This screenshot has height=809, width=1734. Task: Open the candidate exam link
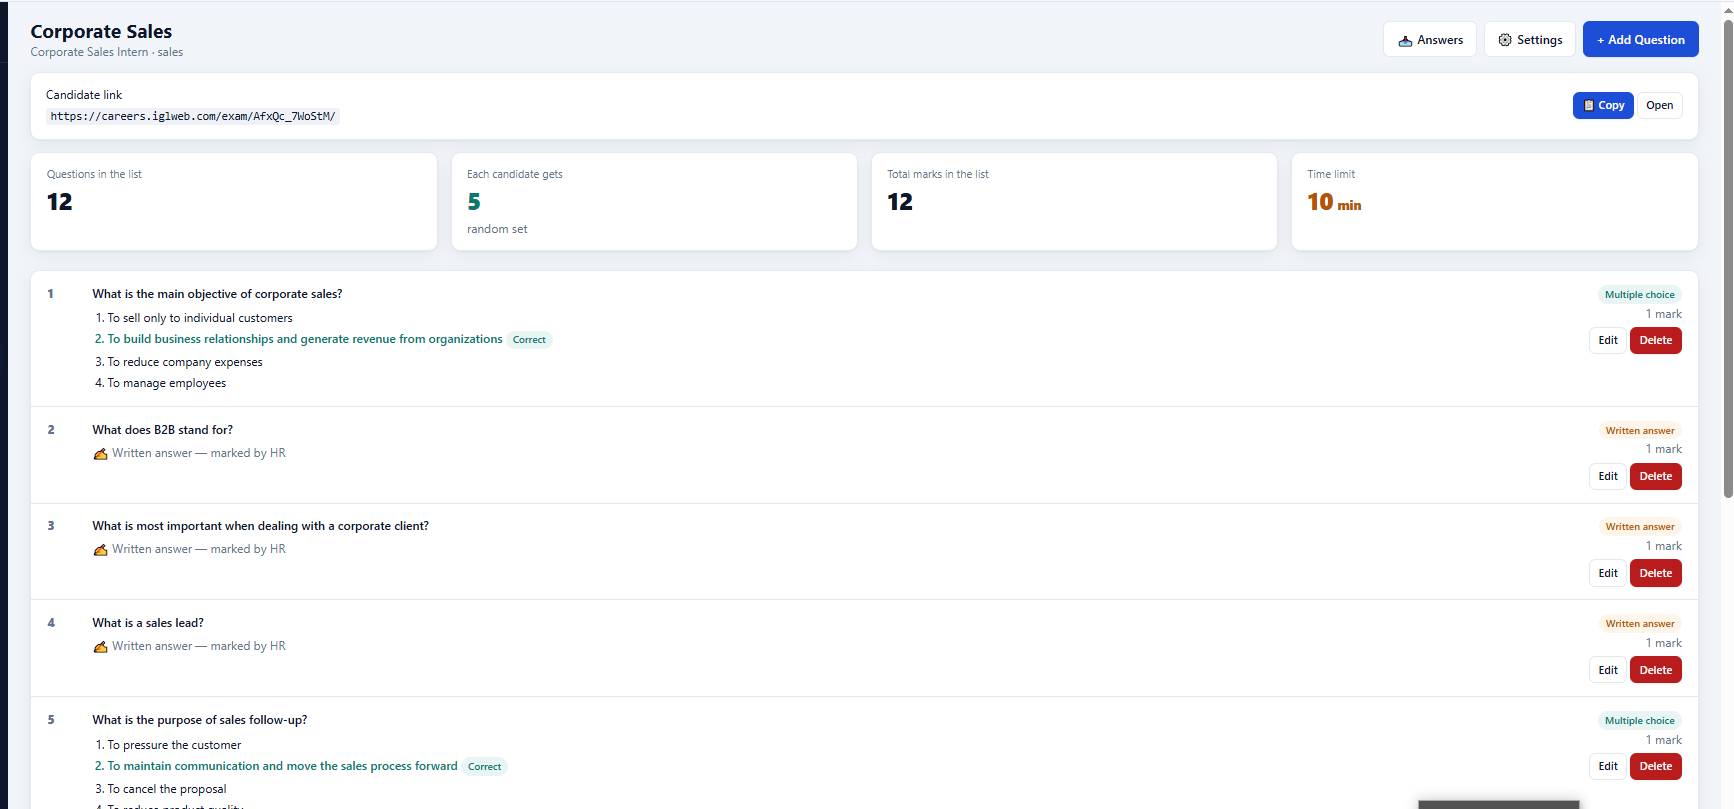coord(1660,105)
